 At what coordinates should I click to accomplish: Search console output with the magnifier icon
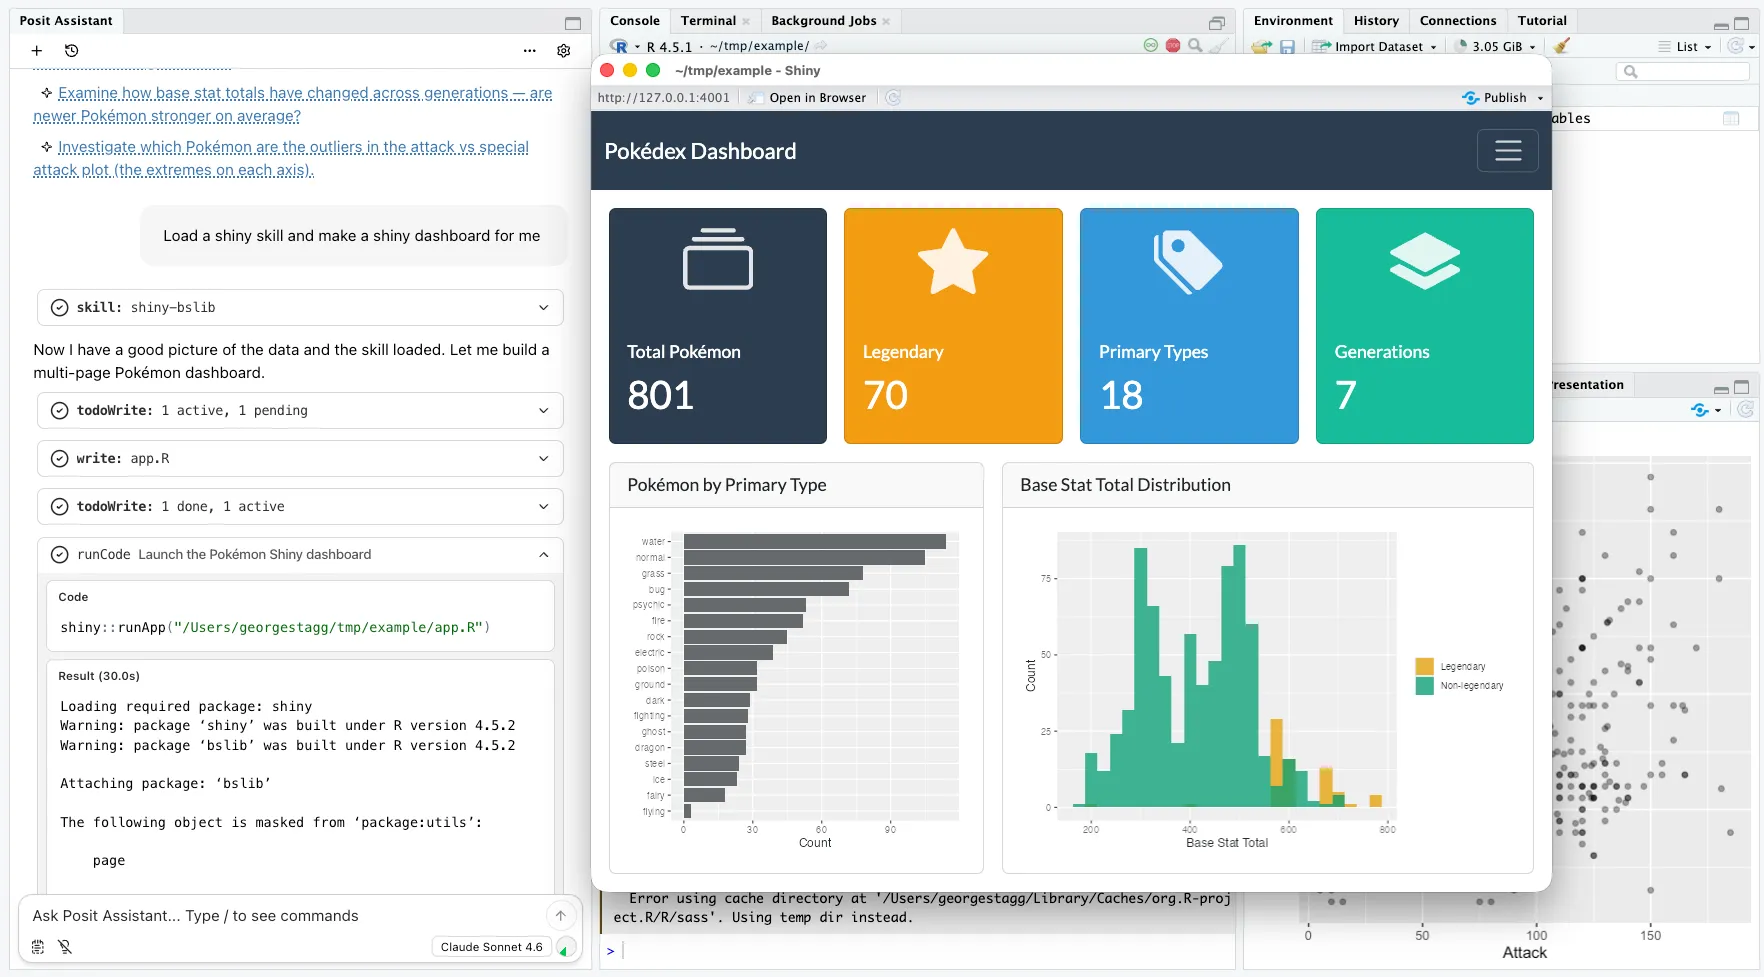[1196, 46]
